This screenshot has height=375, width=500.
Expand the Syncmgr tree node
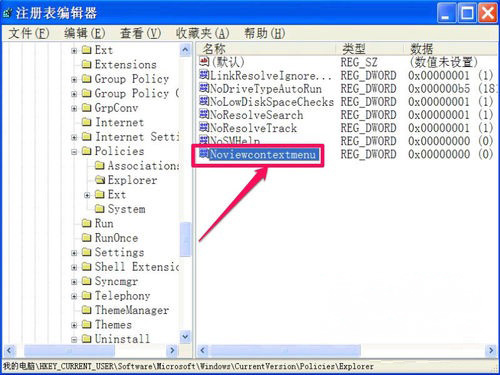(74, 282)
